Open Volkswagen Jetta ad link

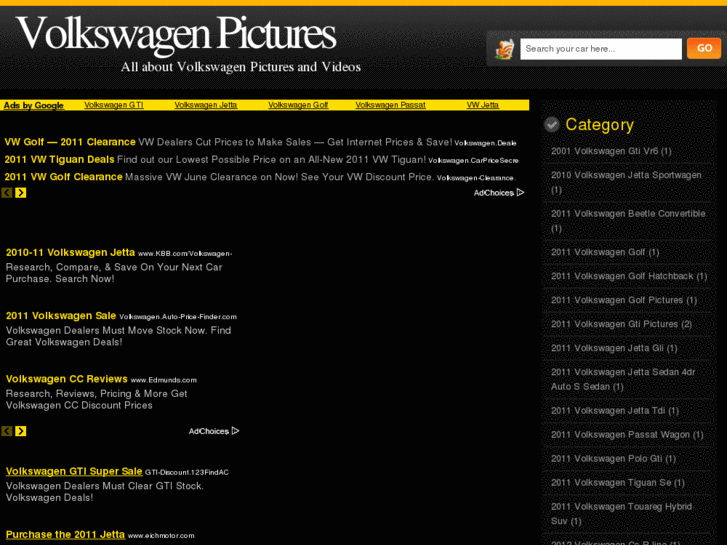tap(205, 105)
